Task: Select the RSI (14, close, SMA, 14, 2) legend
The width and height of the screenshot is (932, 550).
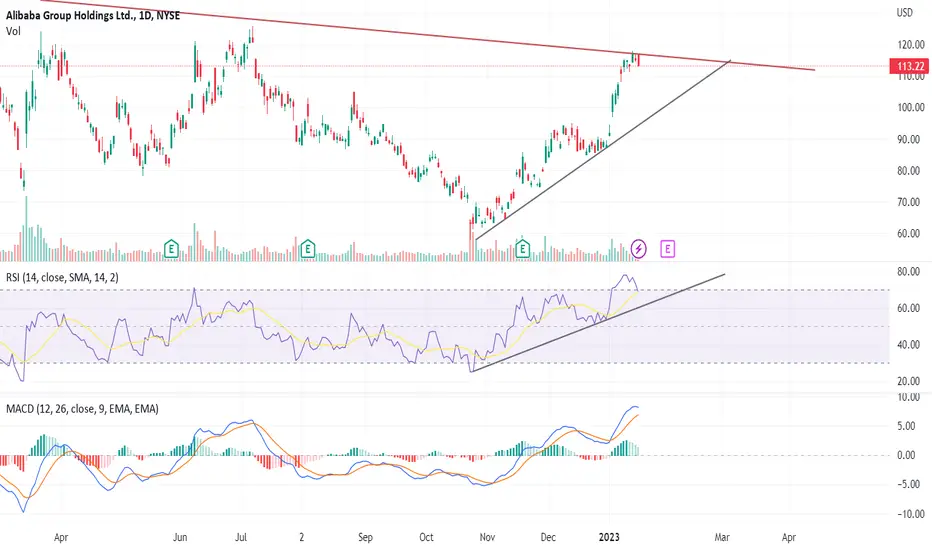Action: 62,277
